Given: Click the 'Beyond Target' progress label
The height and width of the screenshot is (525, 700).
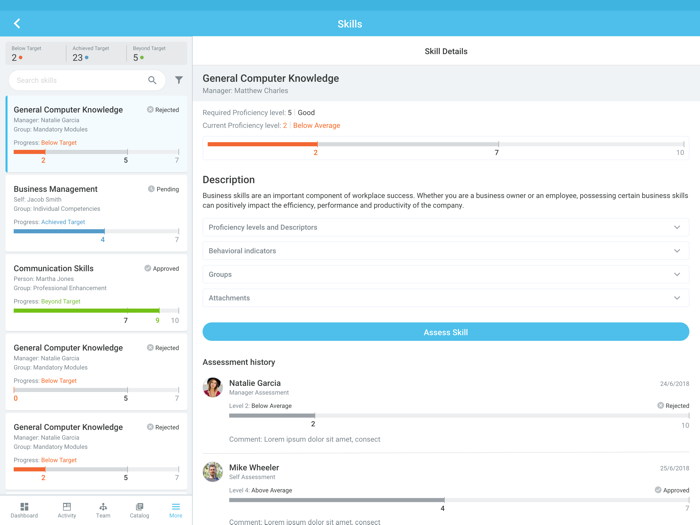Looking at the screenshot, I should pyautogui.click(x=61, y=301).
